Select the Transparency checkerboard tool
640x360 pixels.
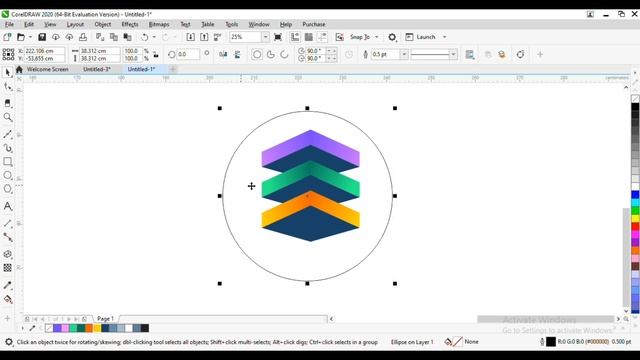7,268
